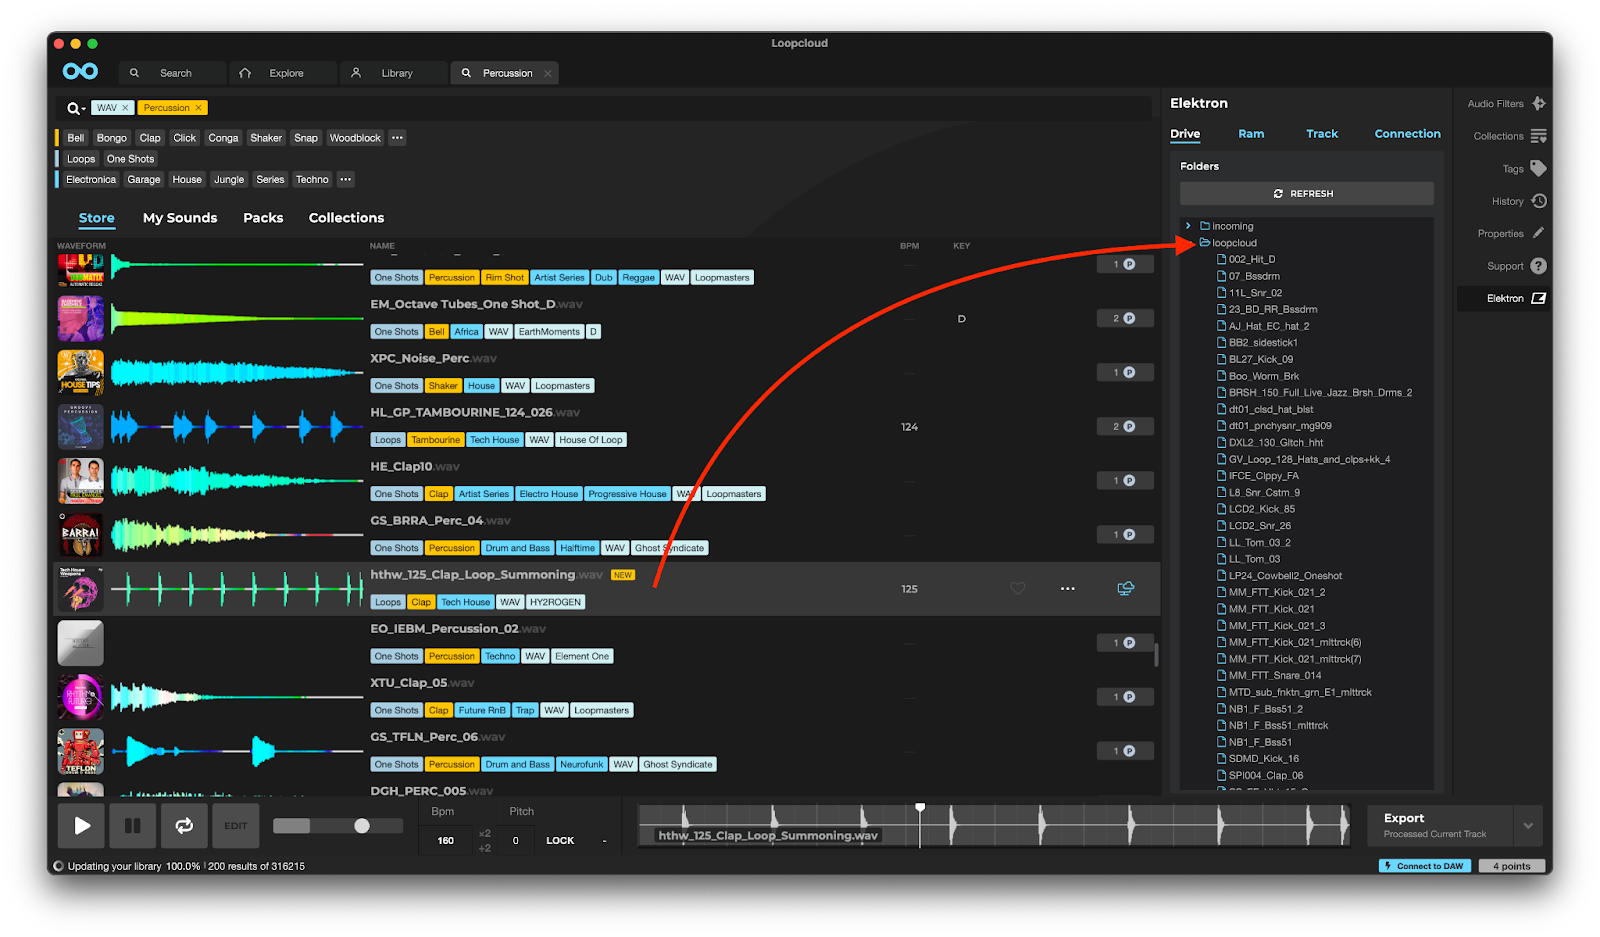1600x937 pixels.
Task: Switch to the Collections tab in the results header
Action: 346,218
